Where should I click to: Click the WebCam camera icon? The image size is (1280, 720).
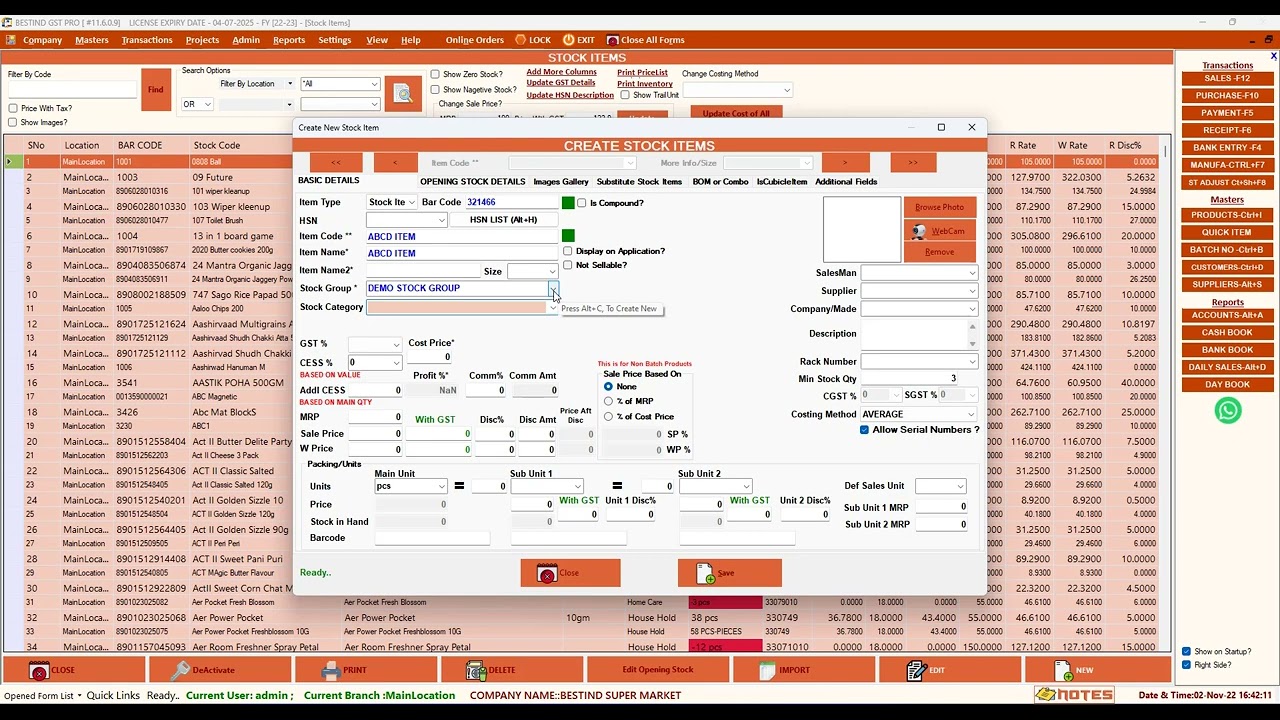(919, 231)
